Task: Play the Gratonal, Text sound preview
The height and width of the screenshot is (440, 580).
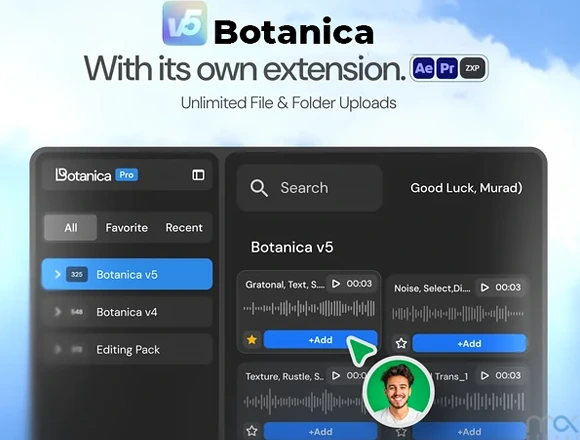Action: [x=336, y=284]
